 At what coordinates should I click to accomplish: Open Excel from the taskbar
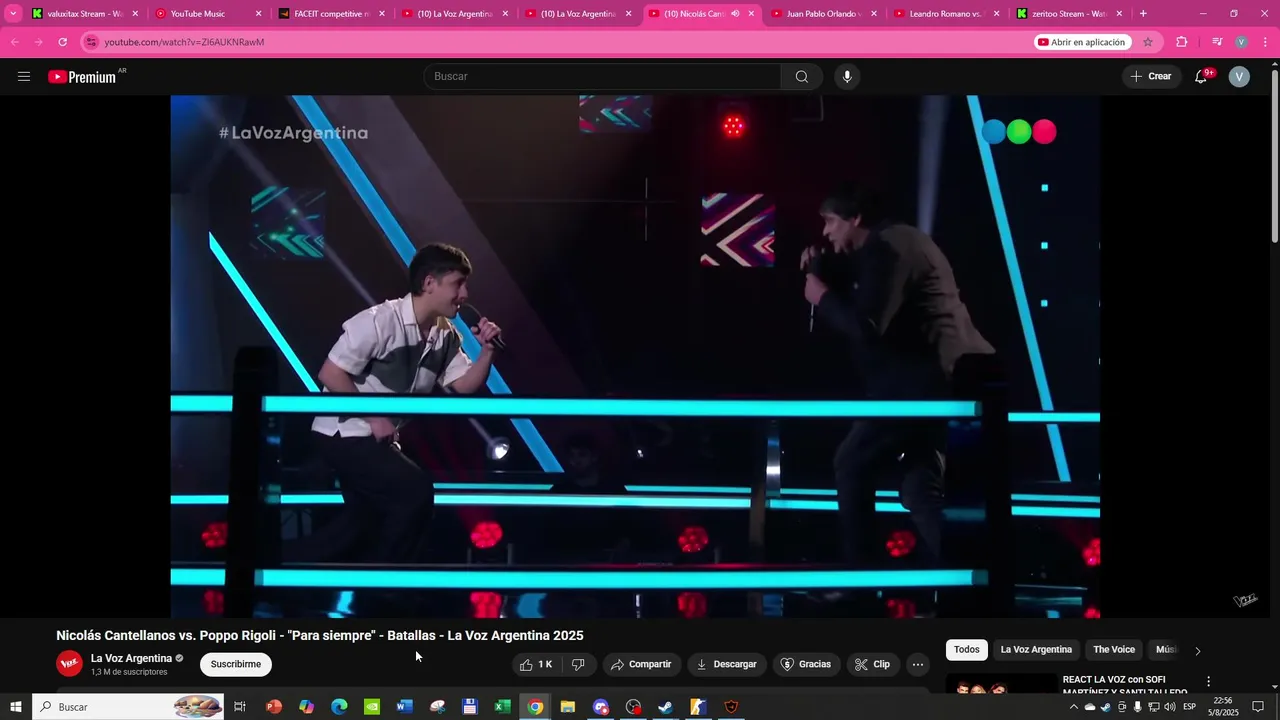(x=503, y=707)
